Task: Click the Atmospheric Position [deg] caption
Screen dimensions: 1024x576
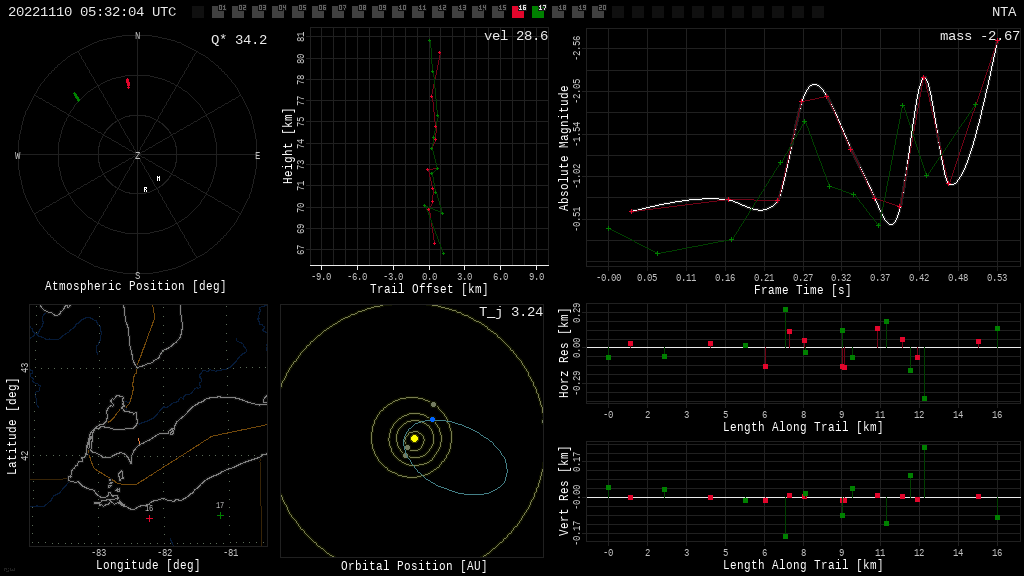Action: click(x=135, y=286)
